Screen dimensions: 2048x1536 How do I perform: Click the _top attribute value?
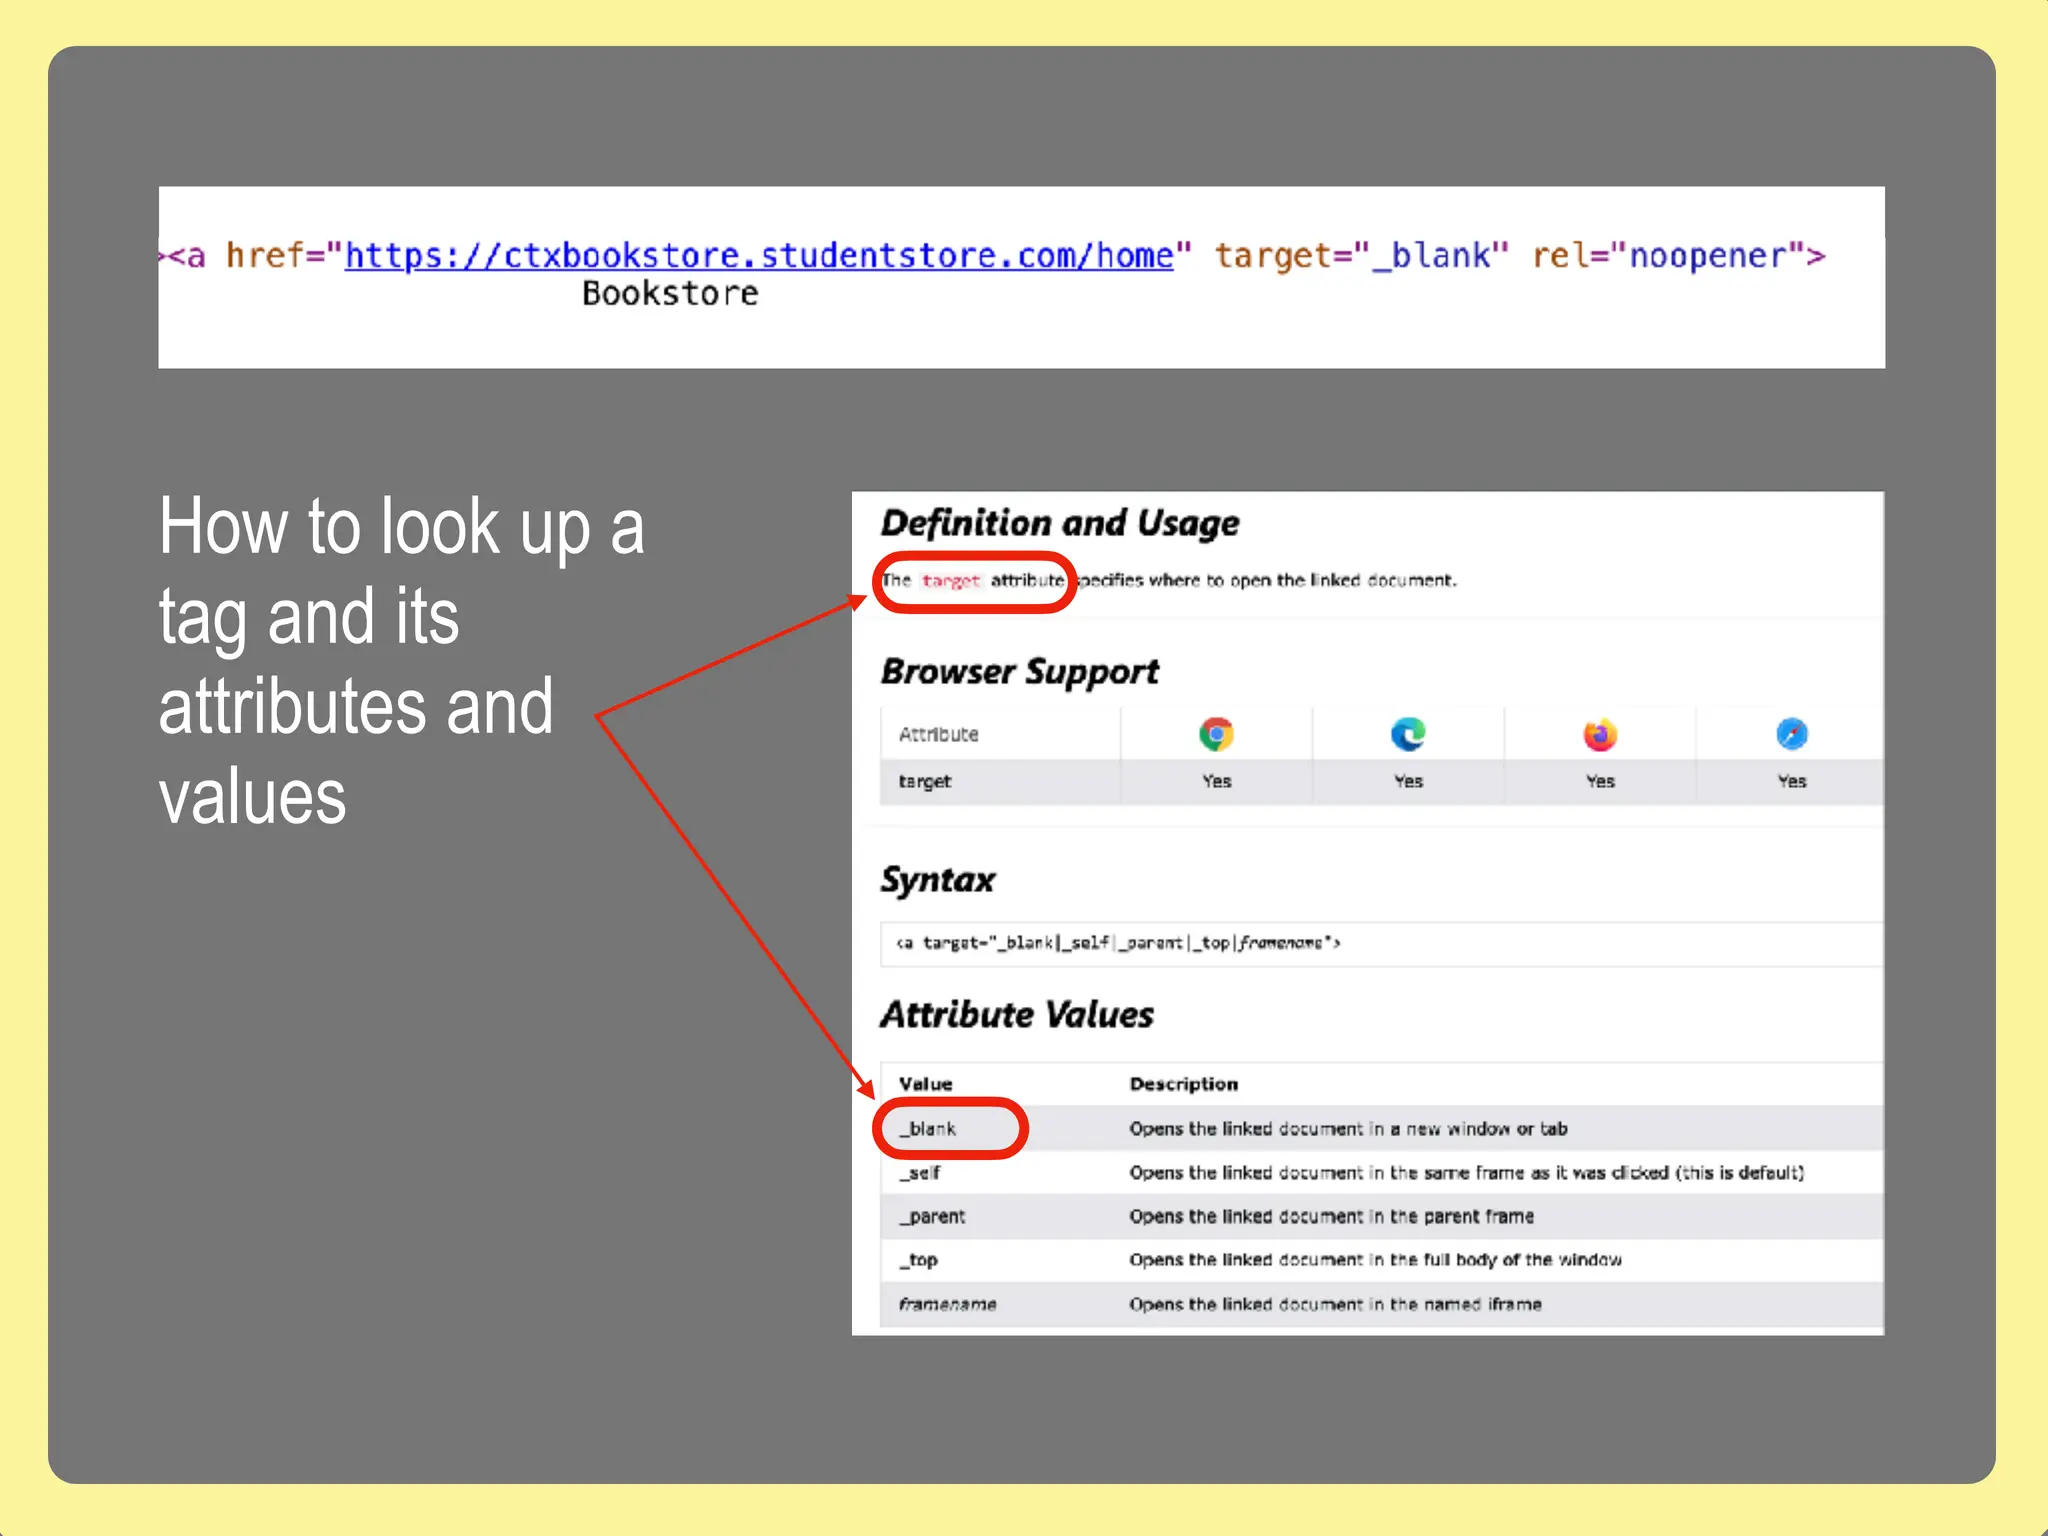point(921,1260)
